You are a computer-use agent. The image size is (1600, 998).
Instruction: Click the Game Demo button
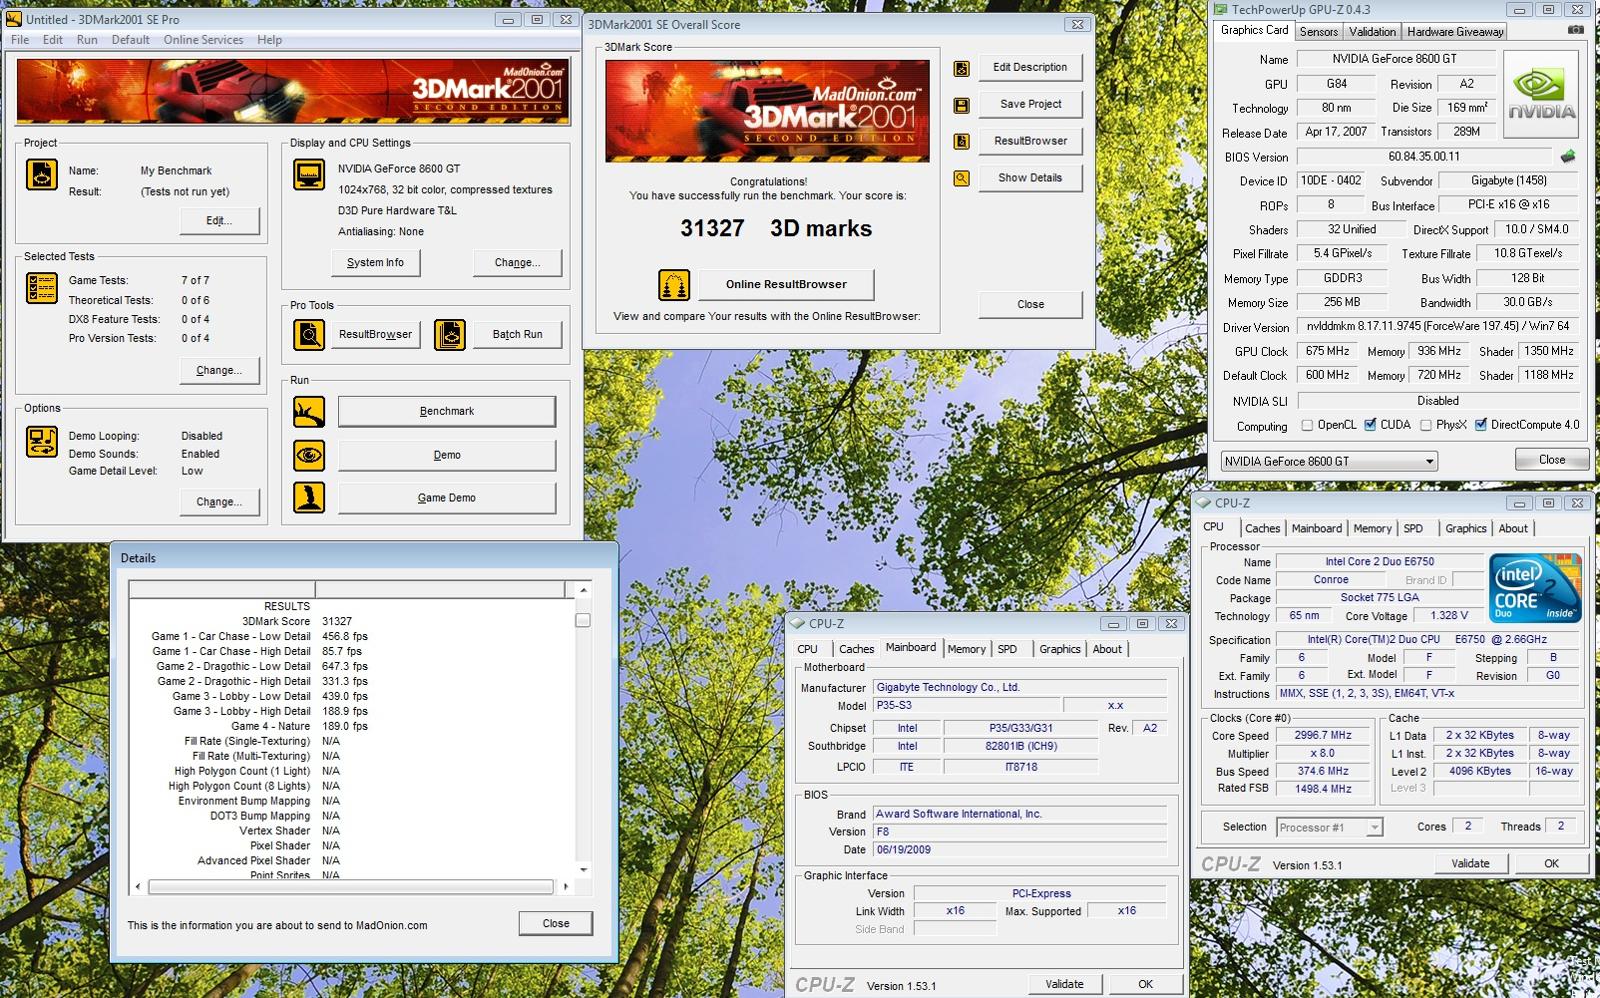pos(447,497)
